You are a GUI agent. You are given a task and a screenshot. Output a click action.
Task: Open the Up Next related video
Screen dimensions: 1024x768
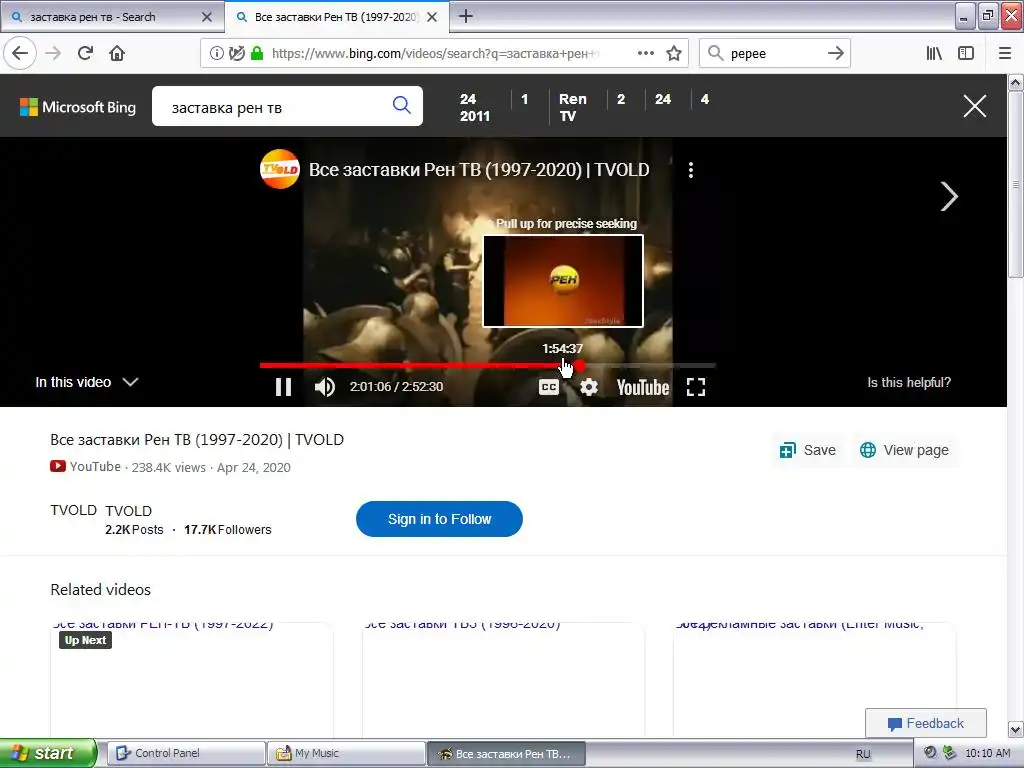[191, 679]
